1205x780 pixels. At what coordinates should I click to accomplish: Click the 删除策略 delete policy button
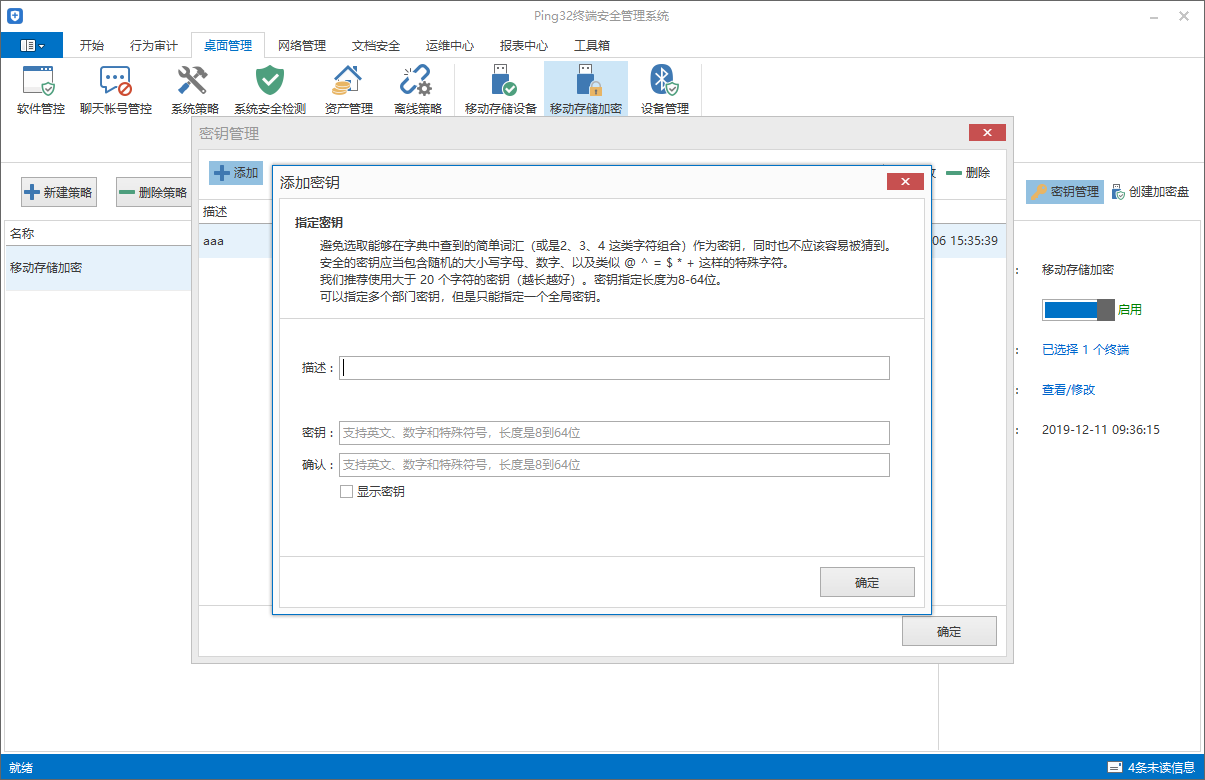pyautogui.click(x=153, y=193)
